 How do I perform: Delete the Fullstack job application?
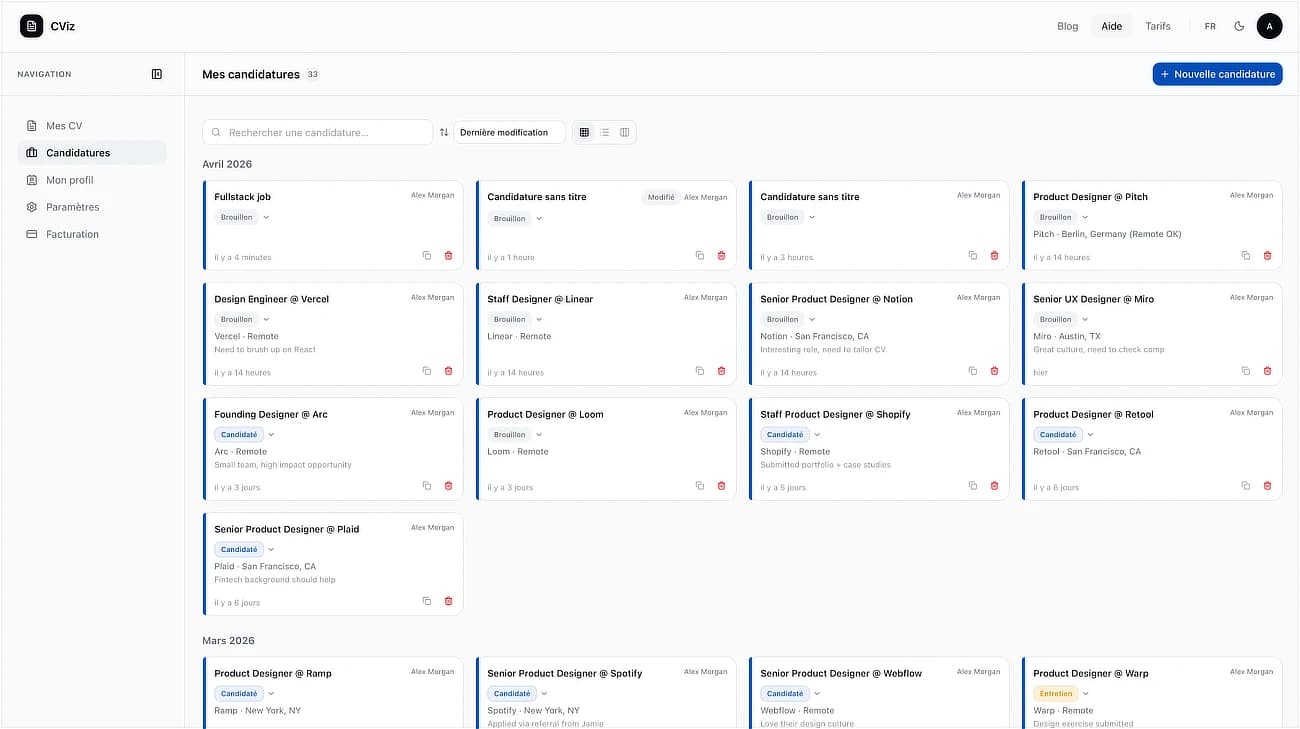[x=448, y=256]
